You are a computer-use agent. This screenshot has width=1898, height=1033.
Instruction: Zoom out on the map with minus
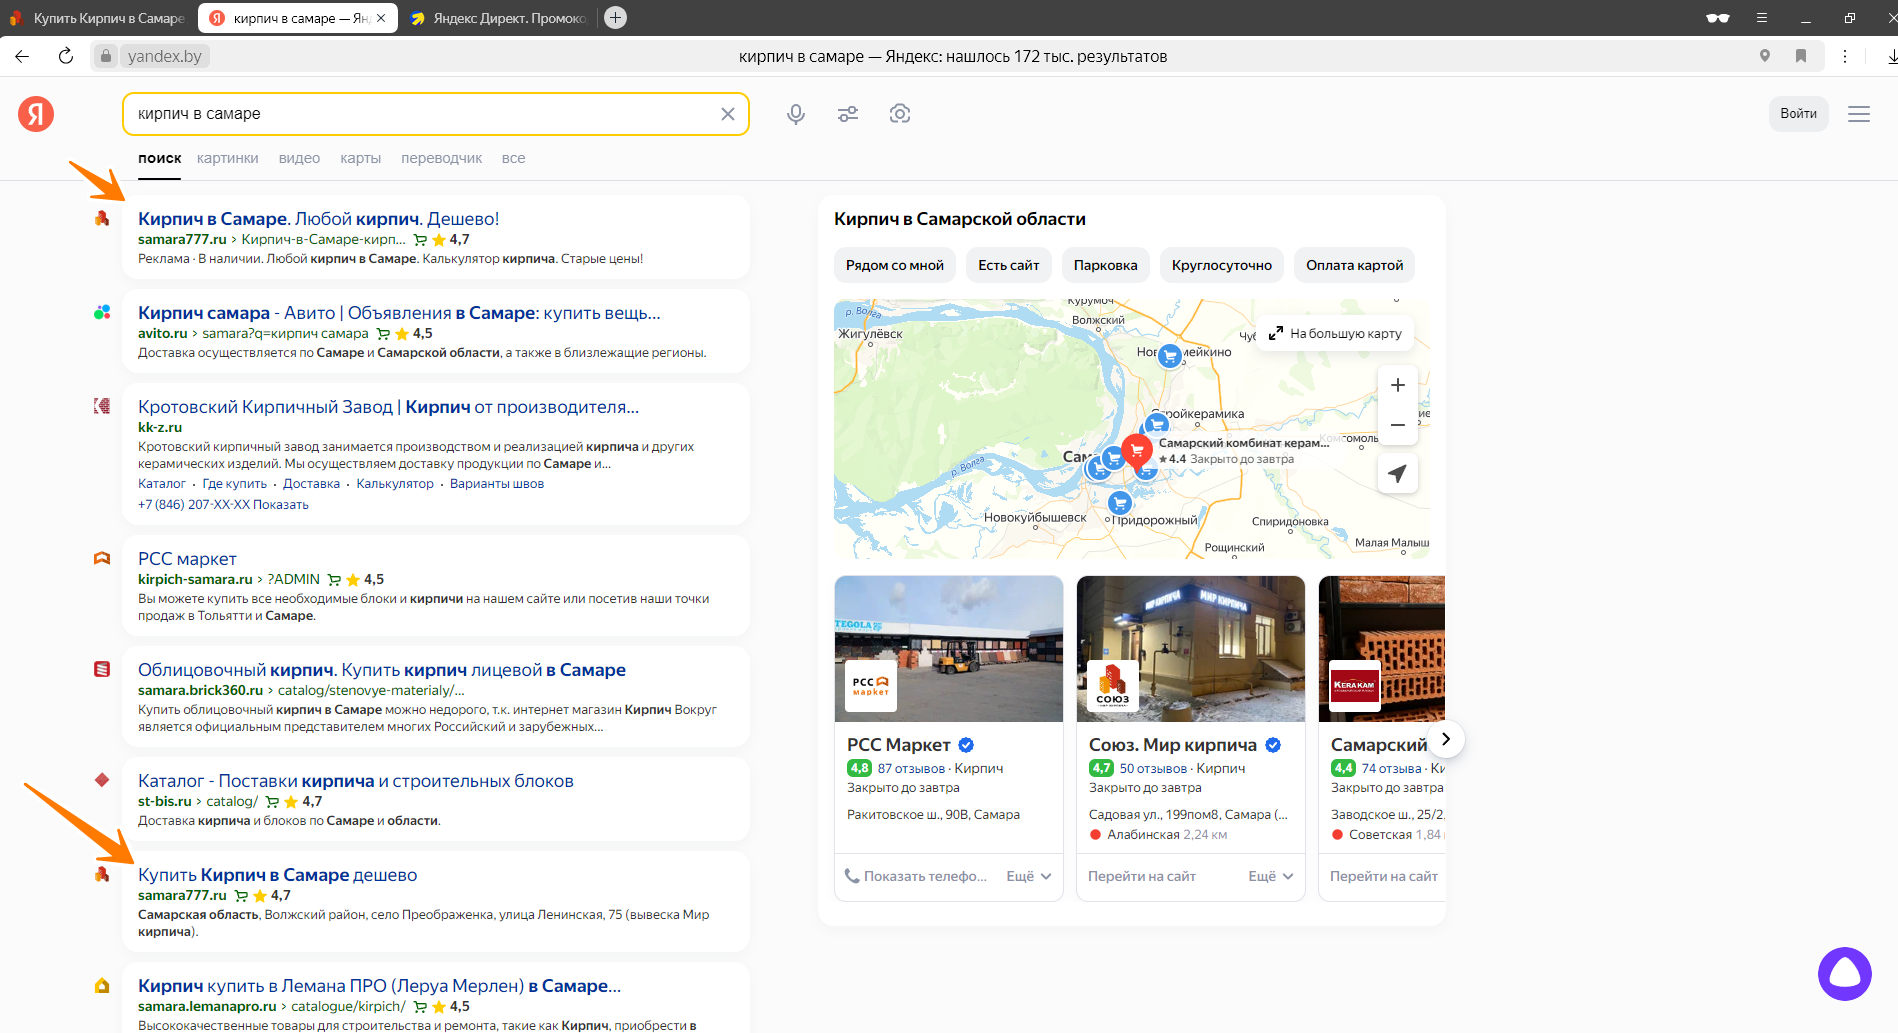pyautogui.click(x=1398, y=425)
